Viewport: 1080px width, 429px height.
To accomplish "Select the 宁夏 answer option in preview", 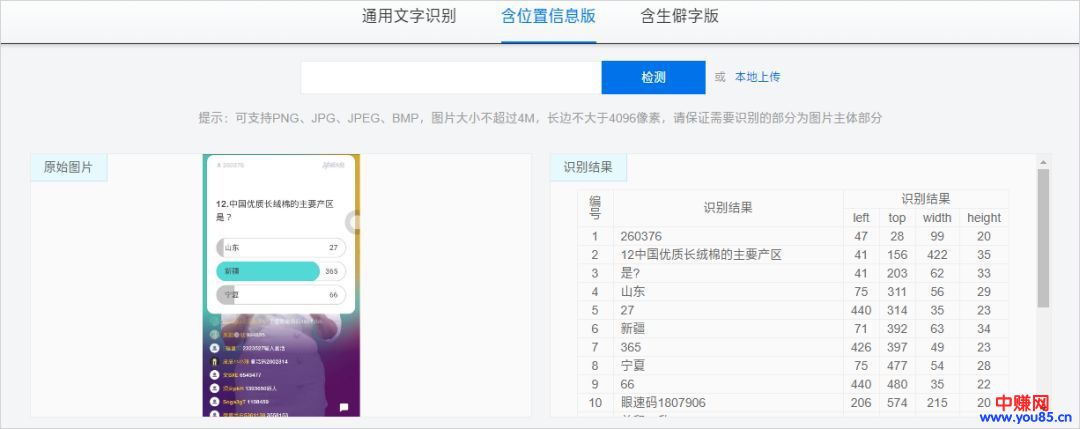I will point(280,295).
